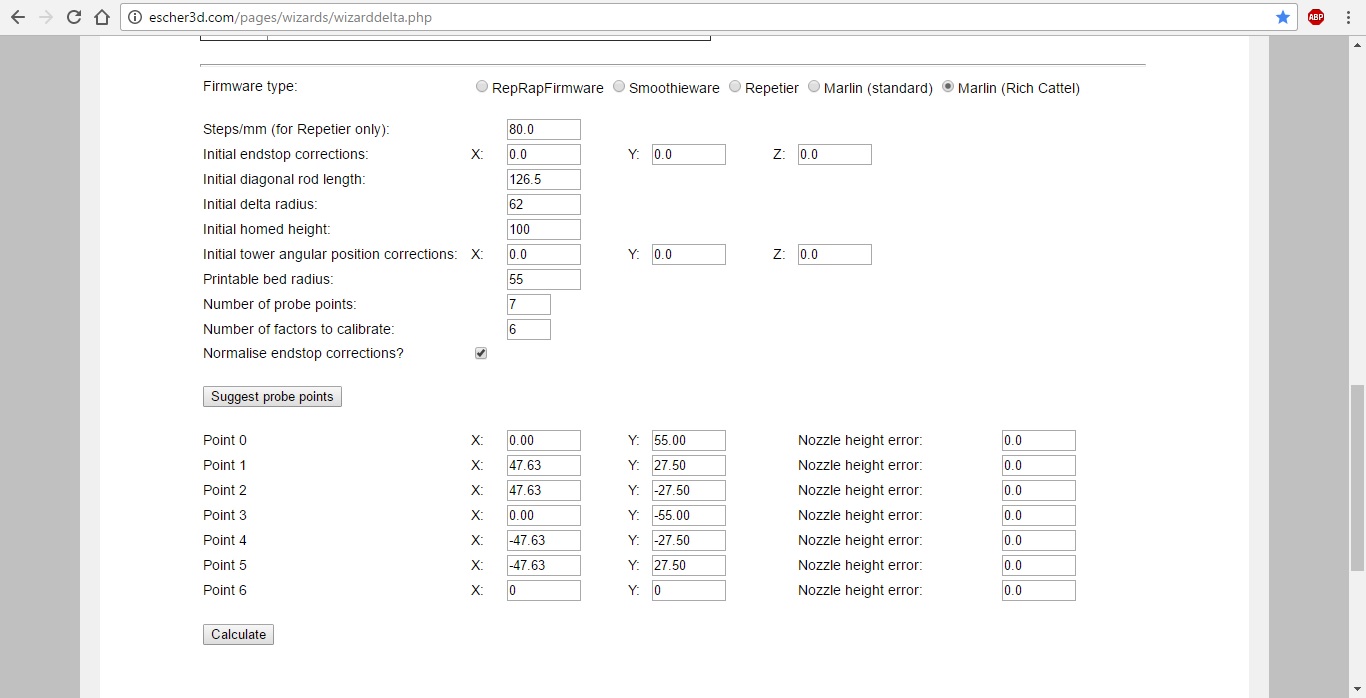This screenshot has height=698, width=1366.
Task: Edit Point 3 X coordinate field
Action: pyautogui.click(x=544, y=516)
